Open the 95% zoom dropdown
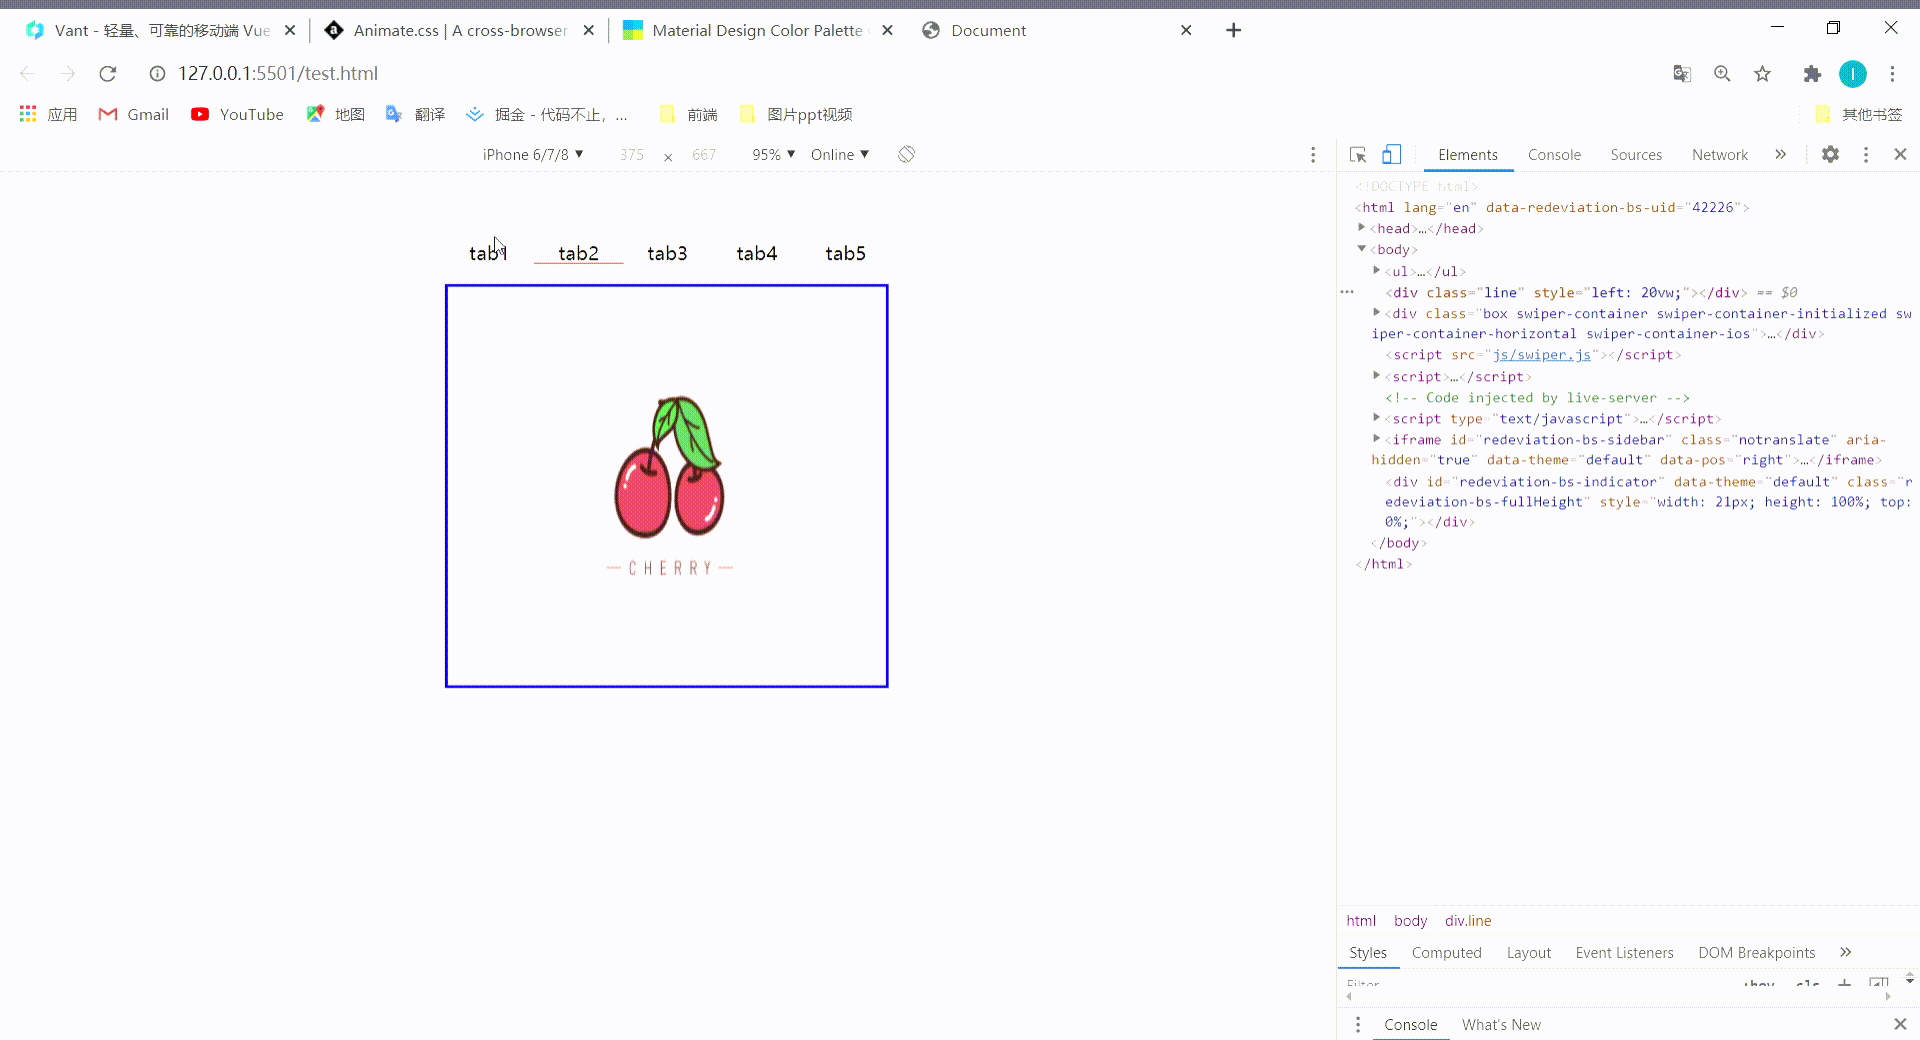The height and width of the screenshot is (1040, 1920). point(774,154)
